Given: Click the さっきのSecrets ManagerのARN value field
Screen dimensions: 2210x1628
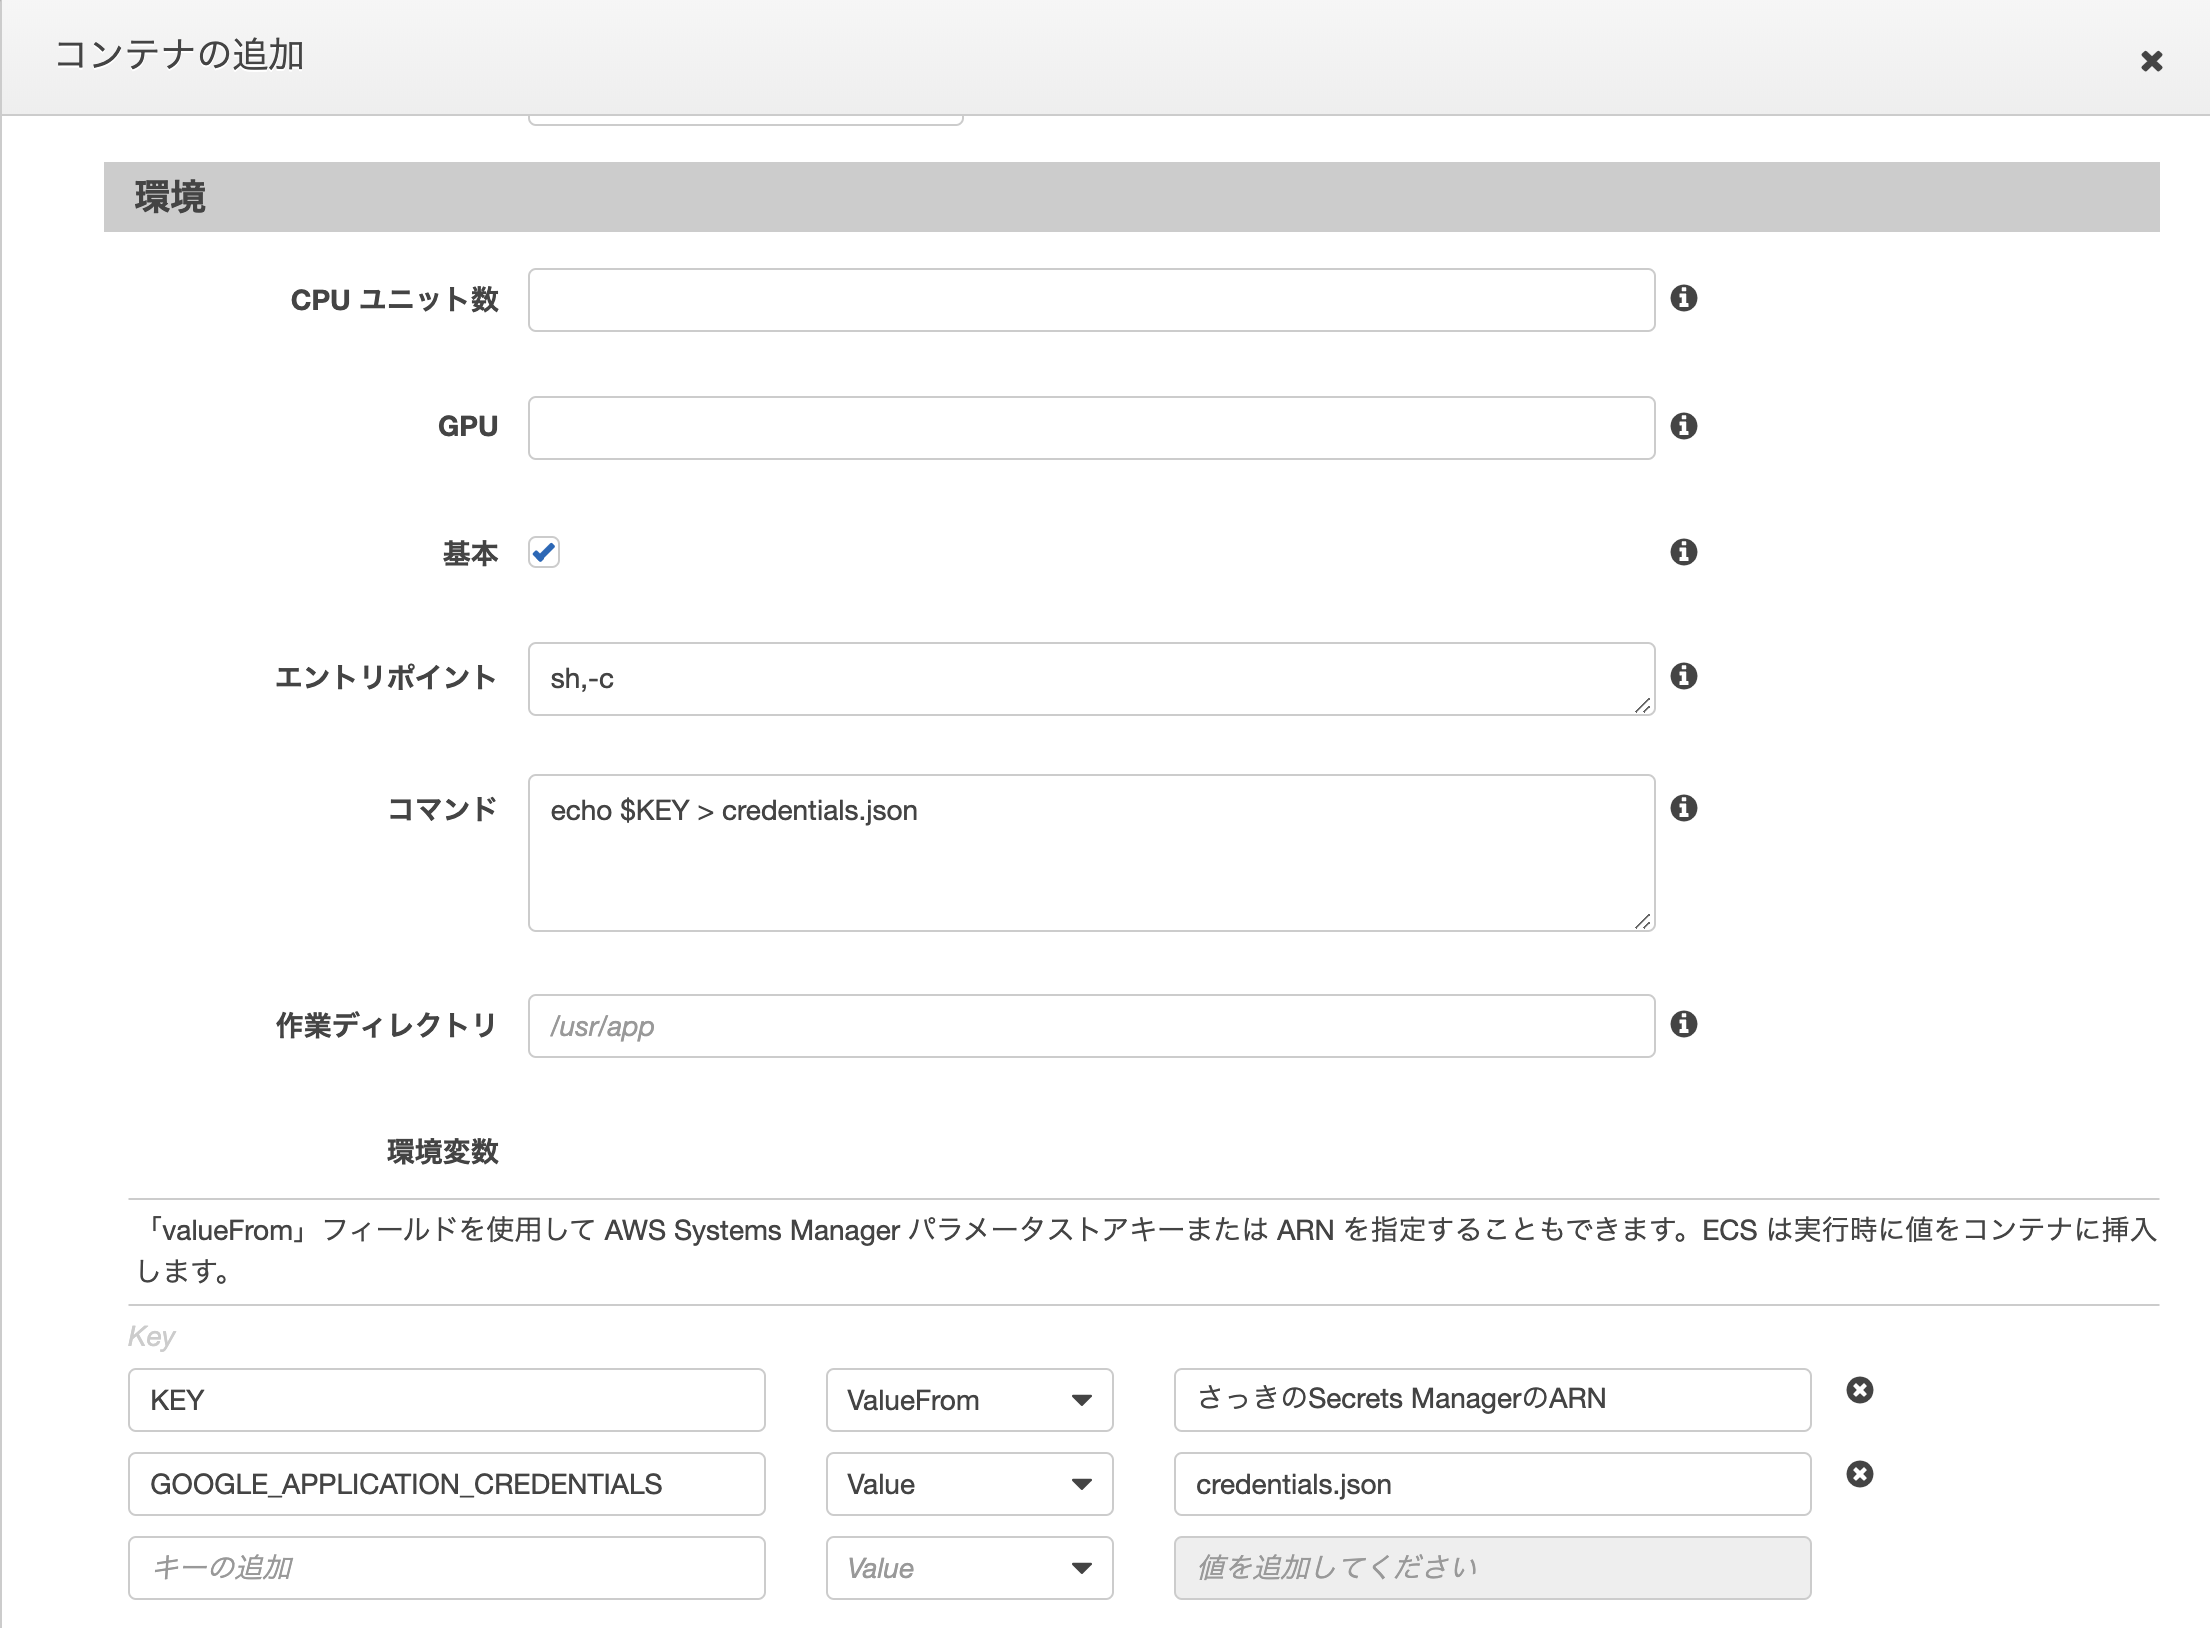Looking at the screenshot, I should tap(1492, 1400).
